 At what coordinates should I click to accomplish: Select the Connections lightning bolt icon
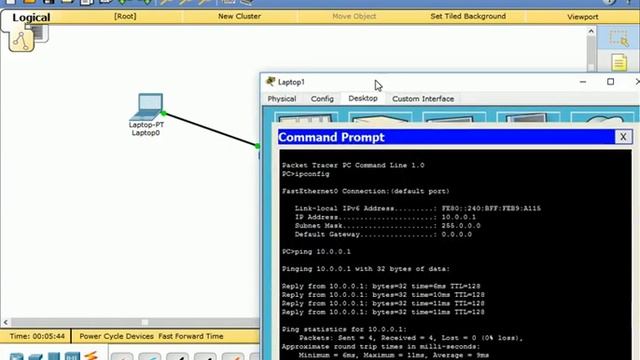point(91,356)
